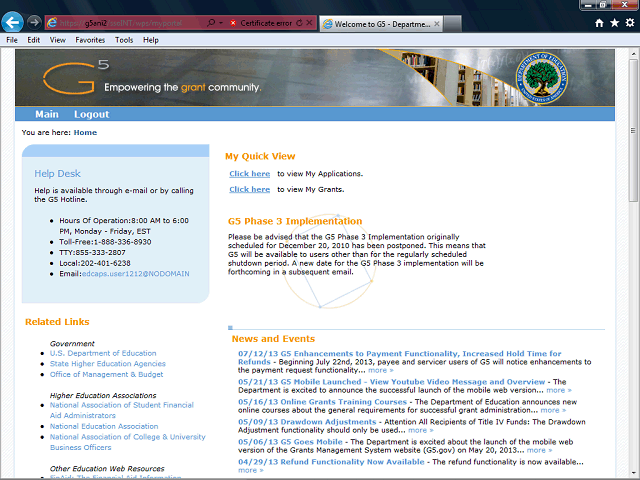This screenshot has height=480, width=640.
Task: Click the browser Forward arrow button
Action: [35, 22]
